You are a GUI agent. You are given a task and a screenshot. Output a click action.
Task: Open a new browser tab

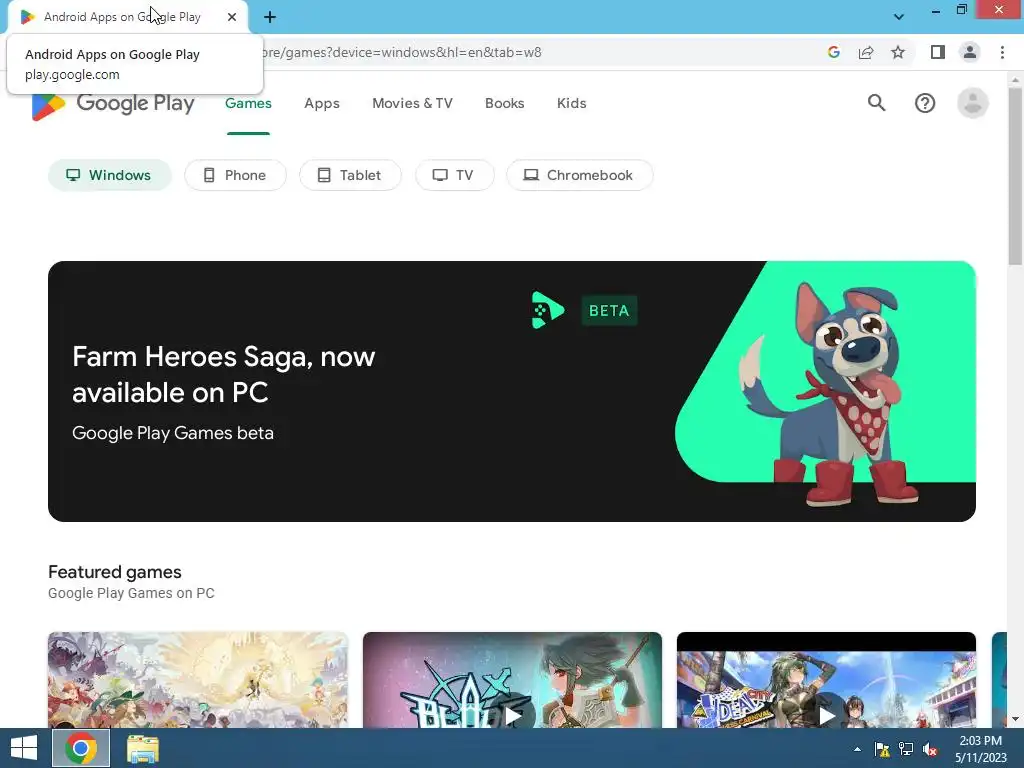[270, 17]
